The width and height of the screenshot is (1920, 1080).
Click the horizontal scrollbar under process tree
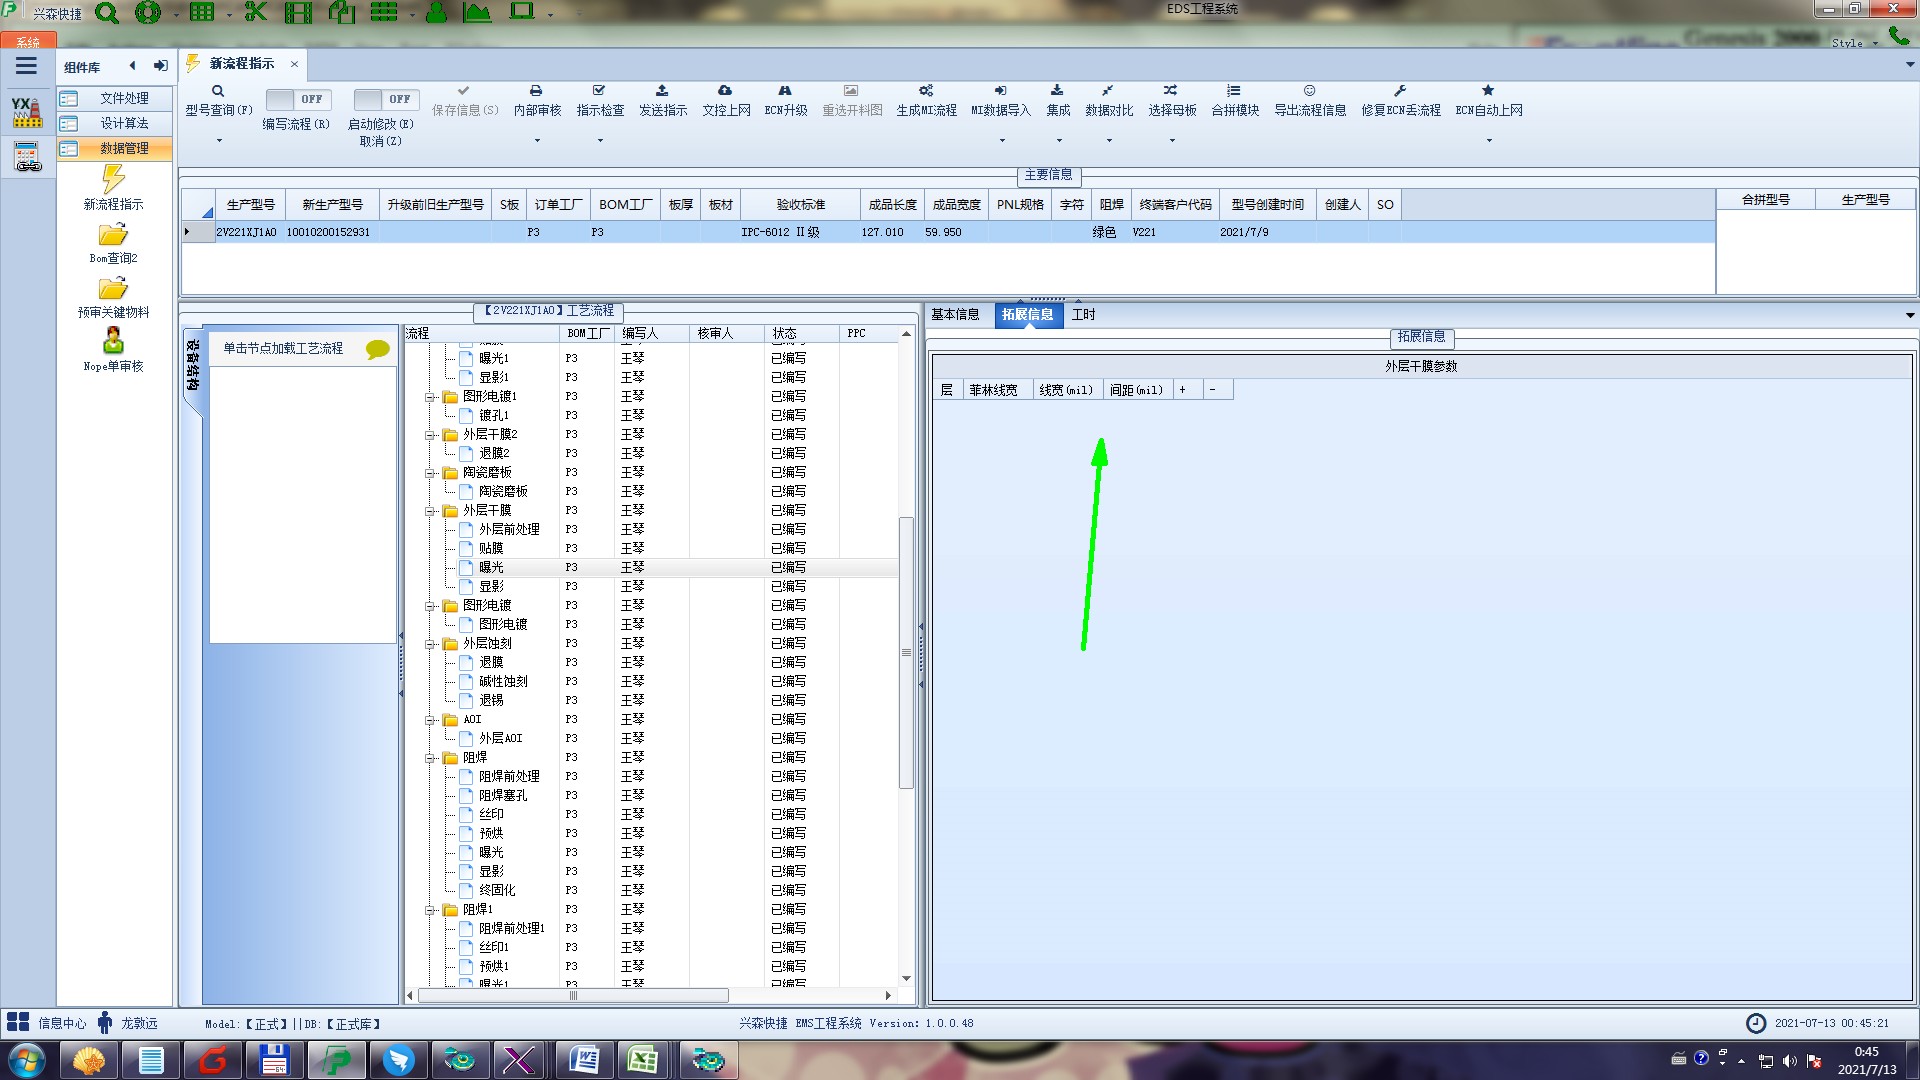[x=573, y=995]
